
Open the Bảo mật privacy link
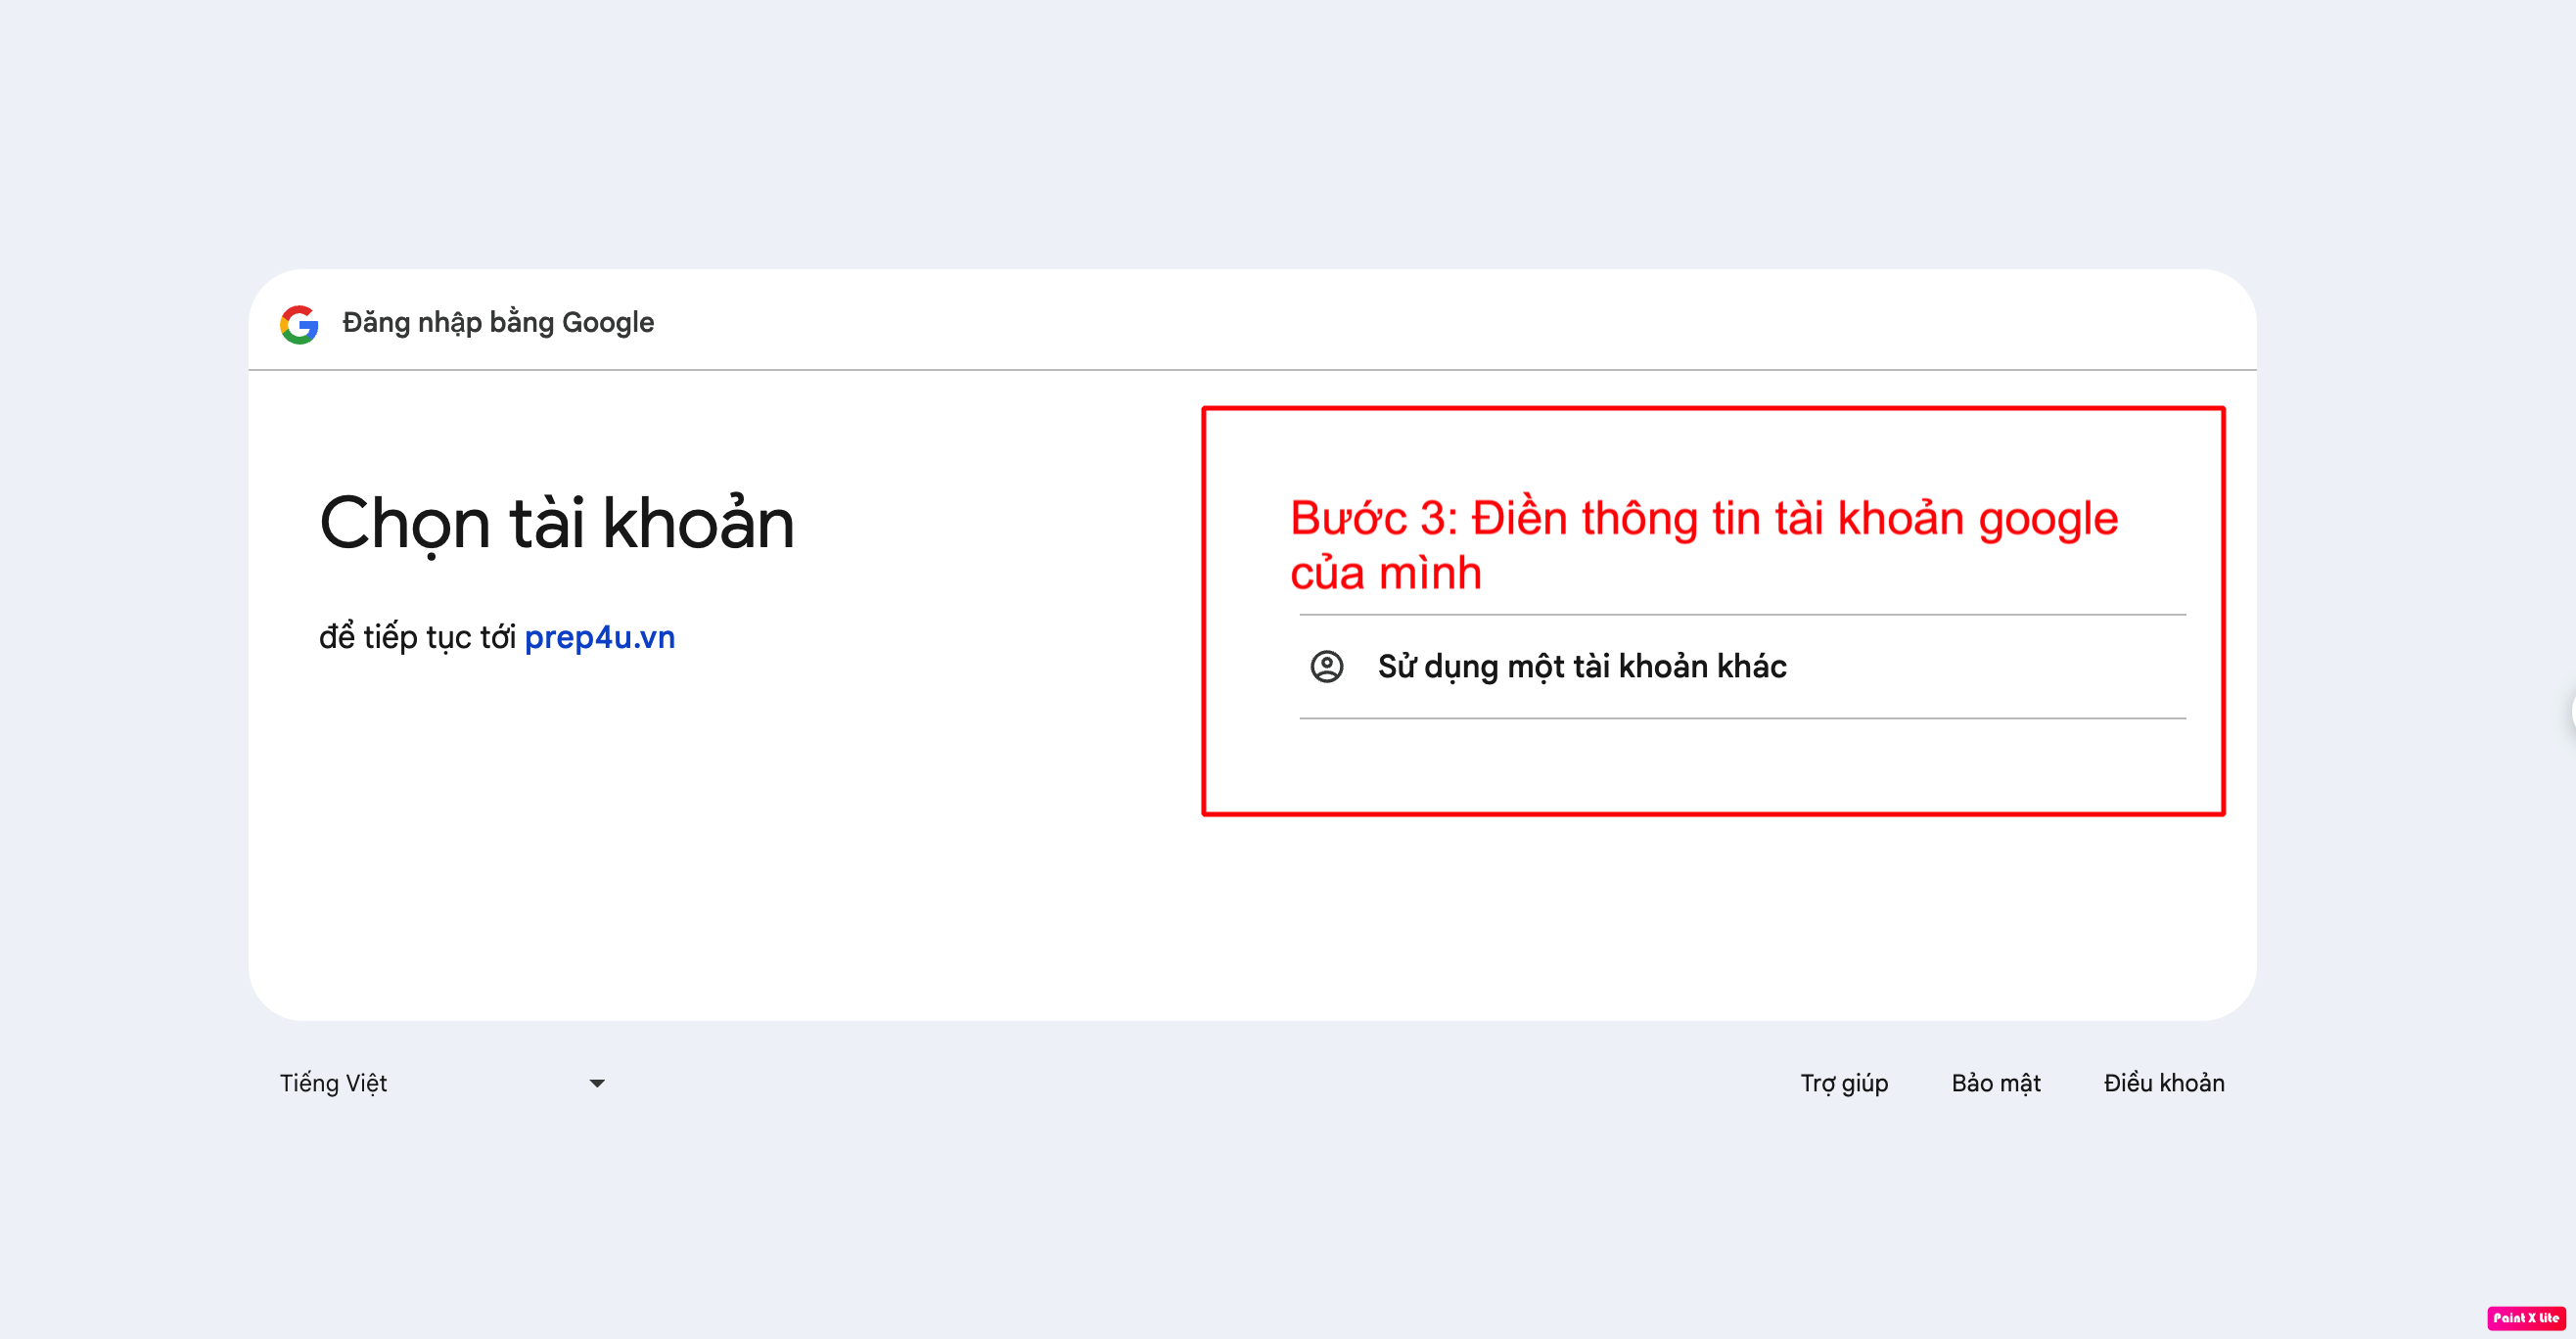(x=1996, y=1083)
